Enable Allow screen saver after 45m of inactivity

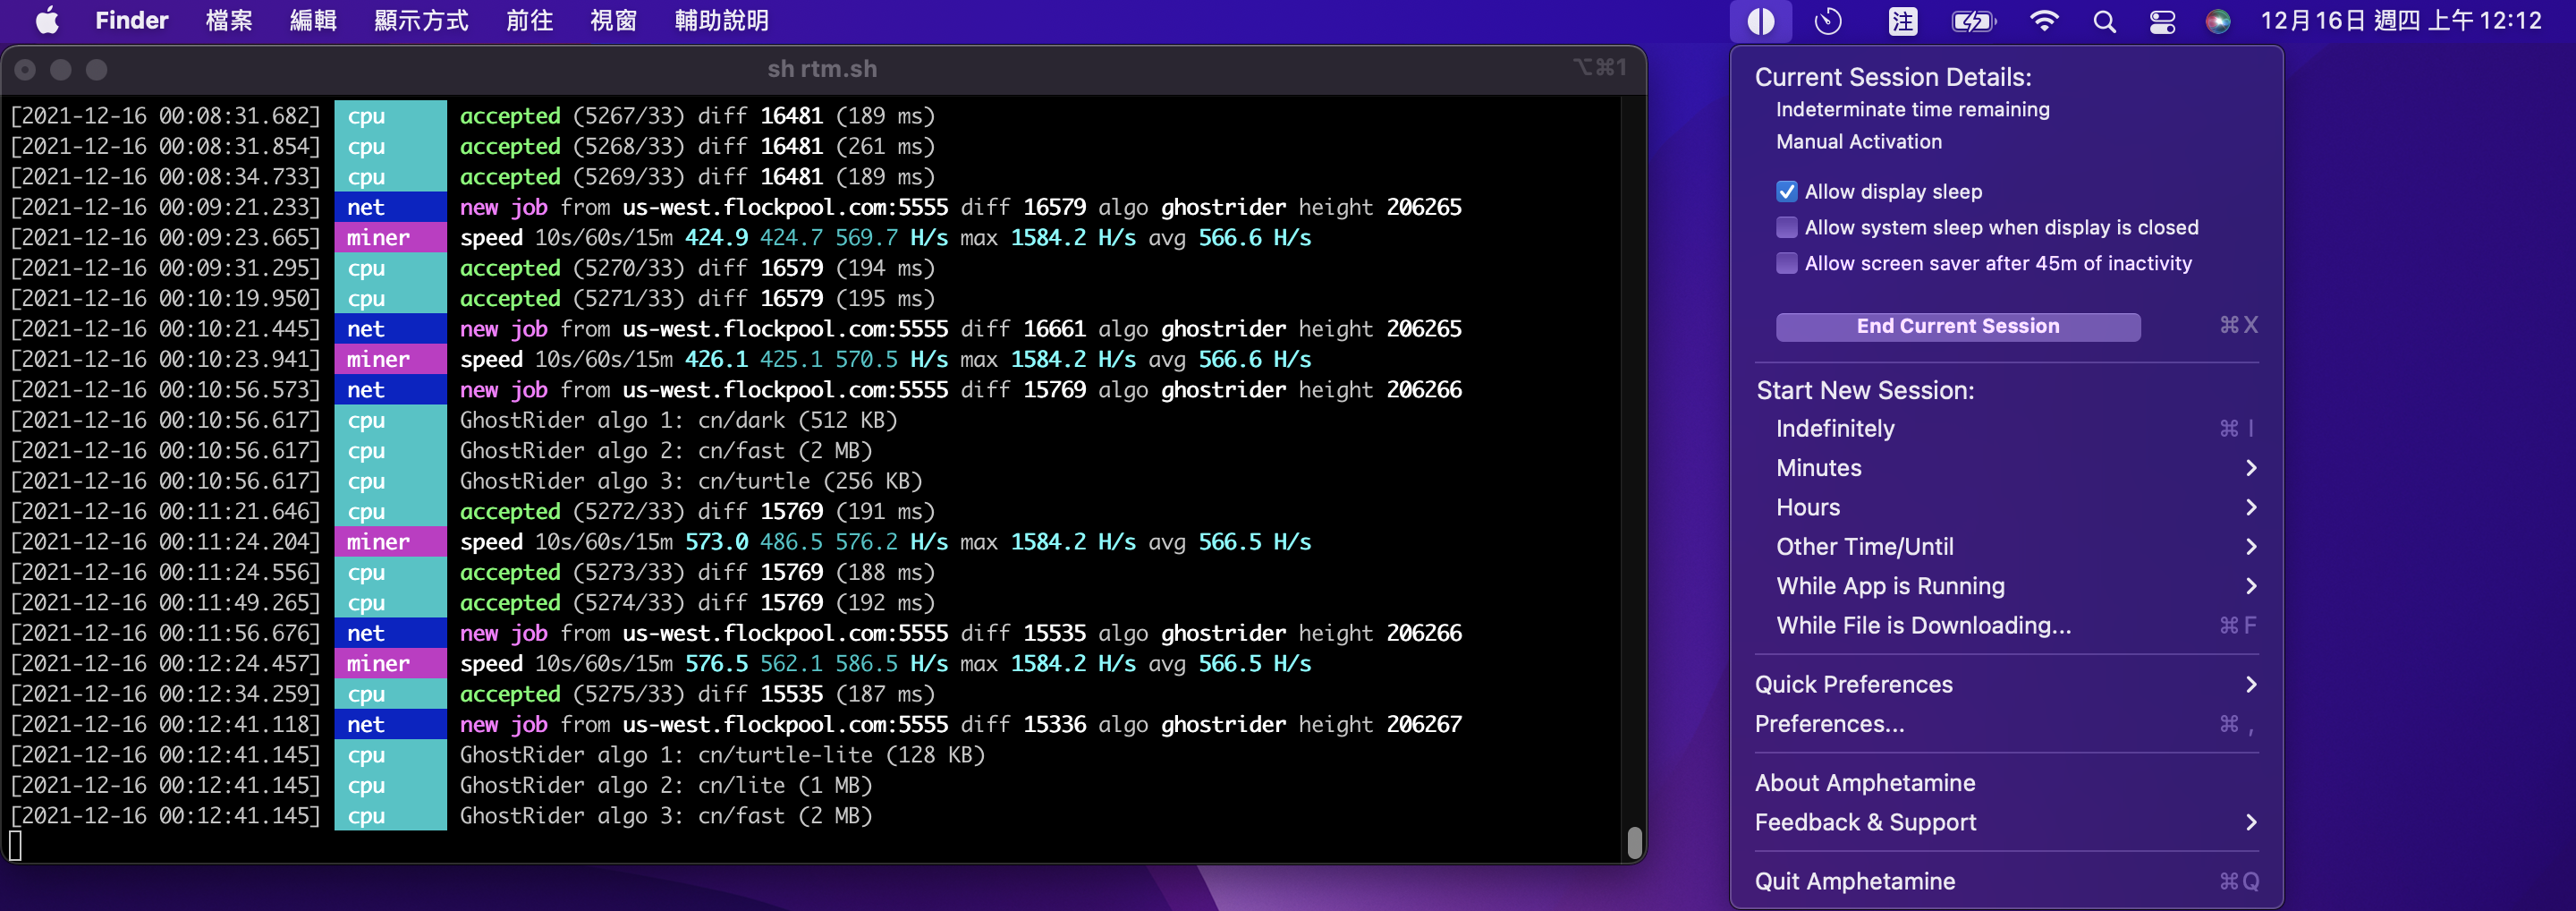click(1786, 263)
